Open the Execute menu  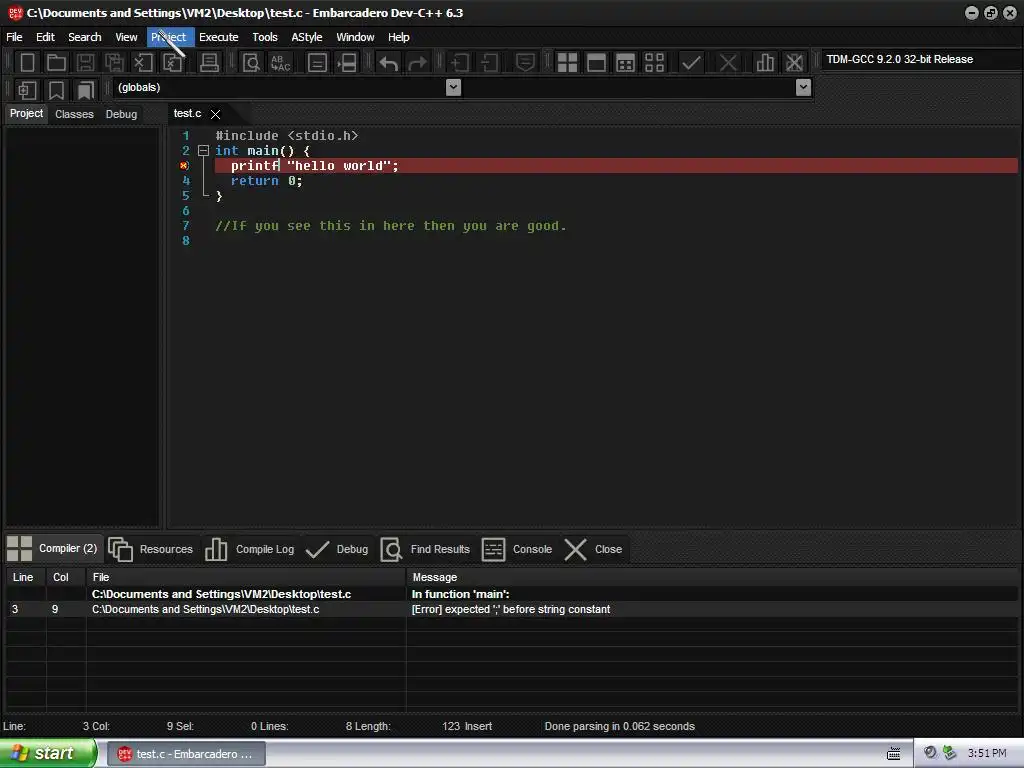coord(219,37)
